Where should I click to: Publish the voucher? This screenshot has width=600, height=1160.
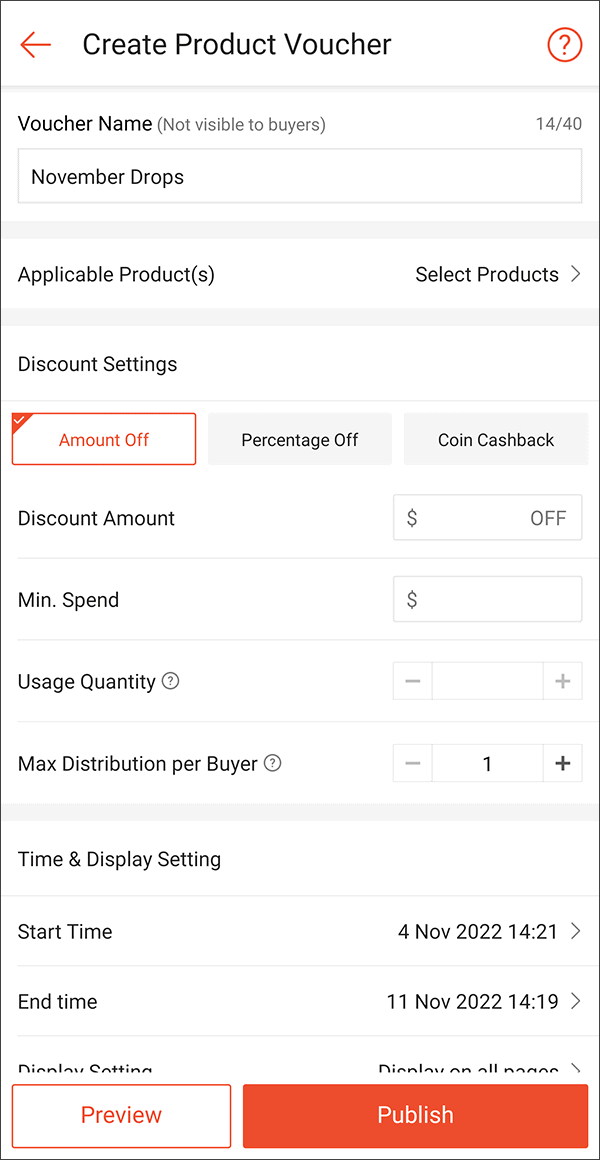[x=415, y=1116]
